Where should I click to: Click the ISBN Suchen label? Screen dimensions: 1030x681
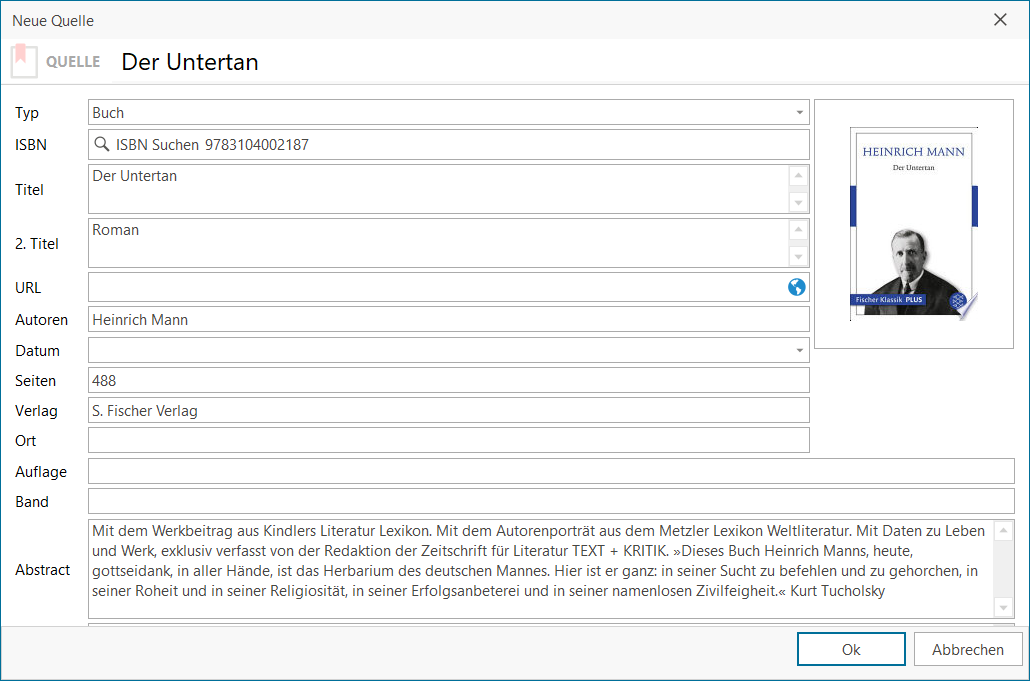point(157,144)
